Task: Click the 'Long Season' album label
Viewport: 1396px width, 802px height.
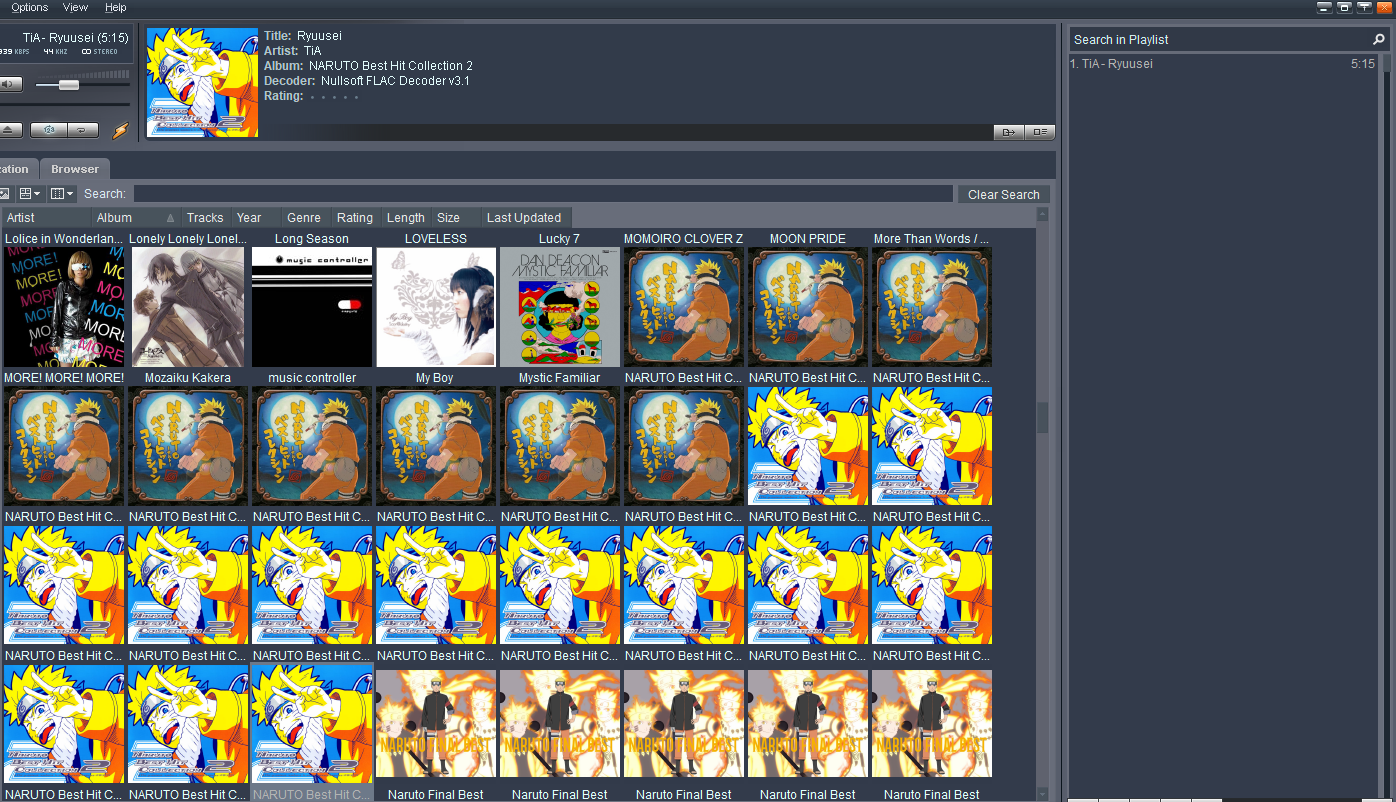Action: click(312, 239)
